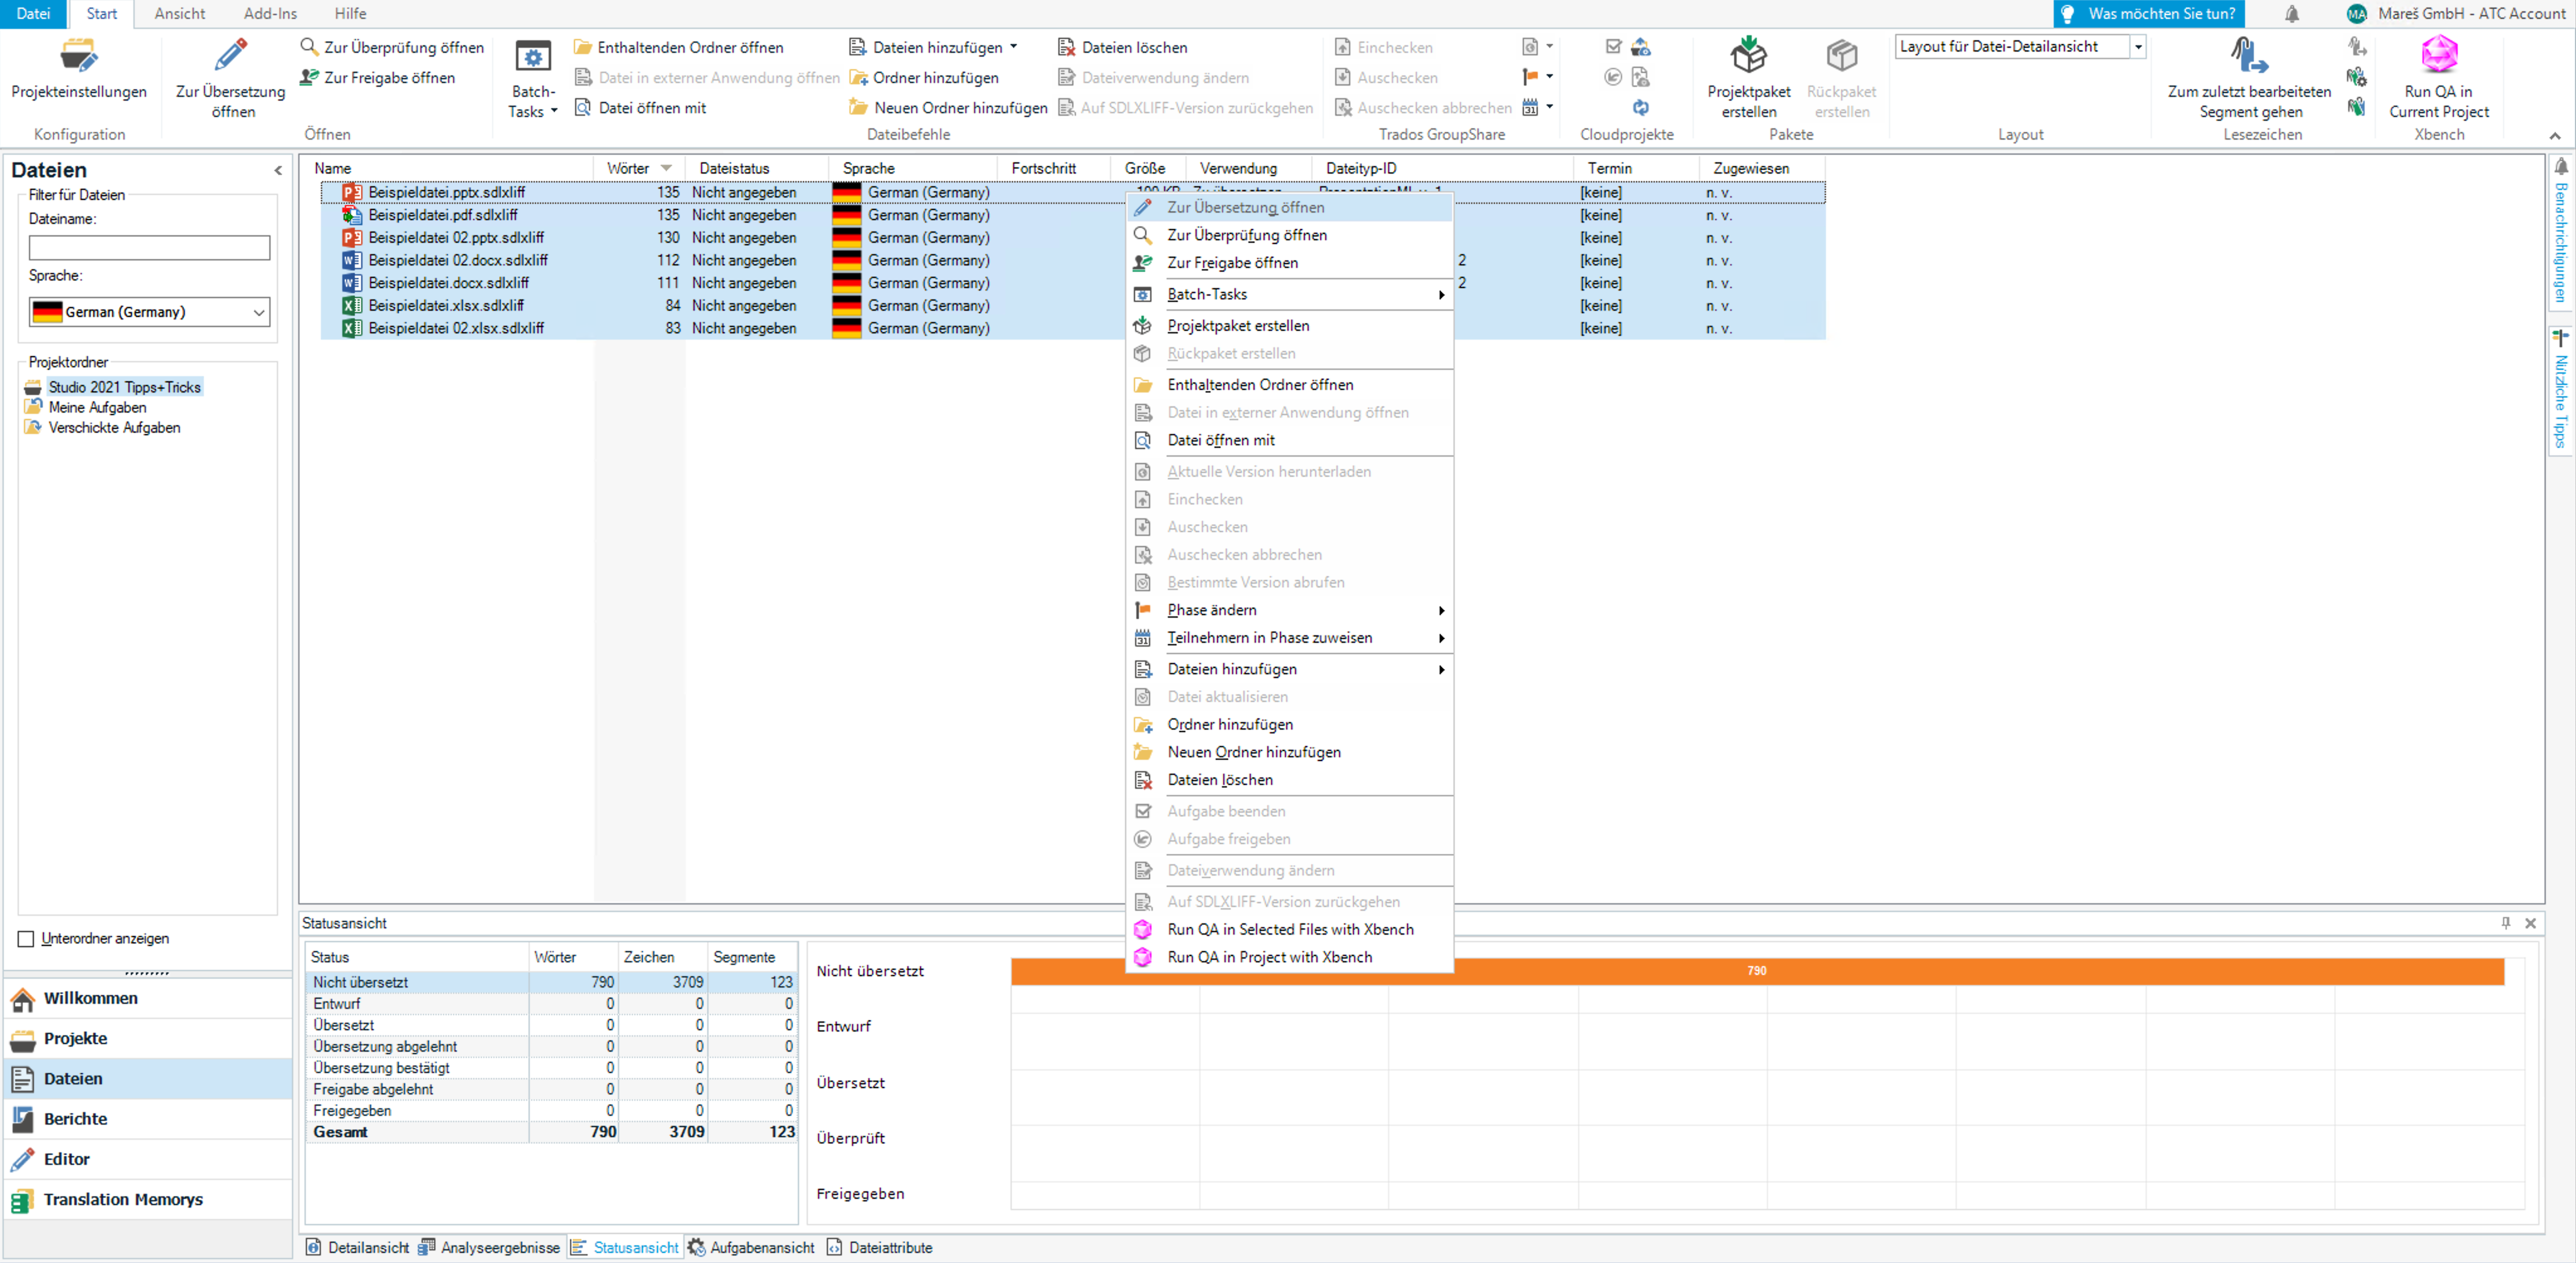Open the notifications bell icon
2576x1263 pixels.
click(2292, 14)
